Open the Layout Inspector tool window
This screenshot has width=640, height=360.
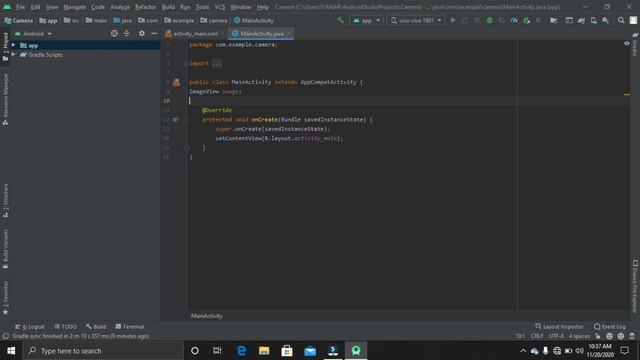[559, 327]
